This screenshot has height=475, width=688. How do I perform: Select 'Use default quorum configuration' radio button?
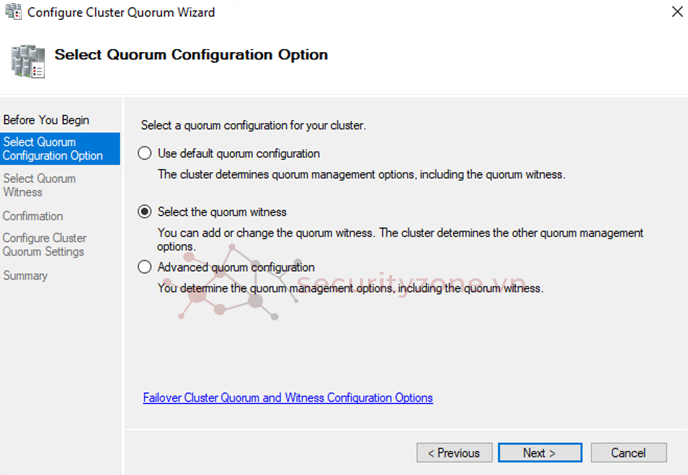(x=145, y=154)
